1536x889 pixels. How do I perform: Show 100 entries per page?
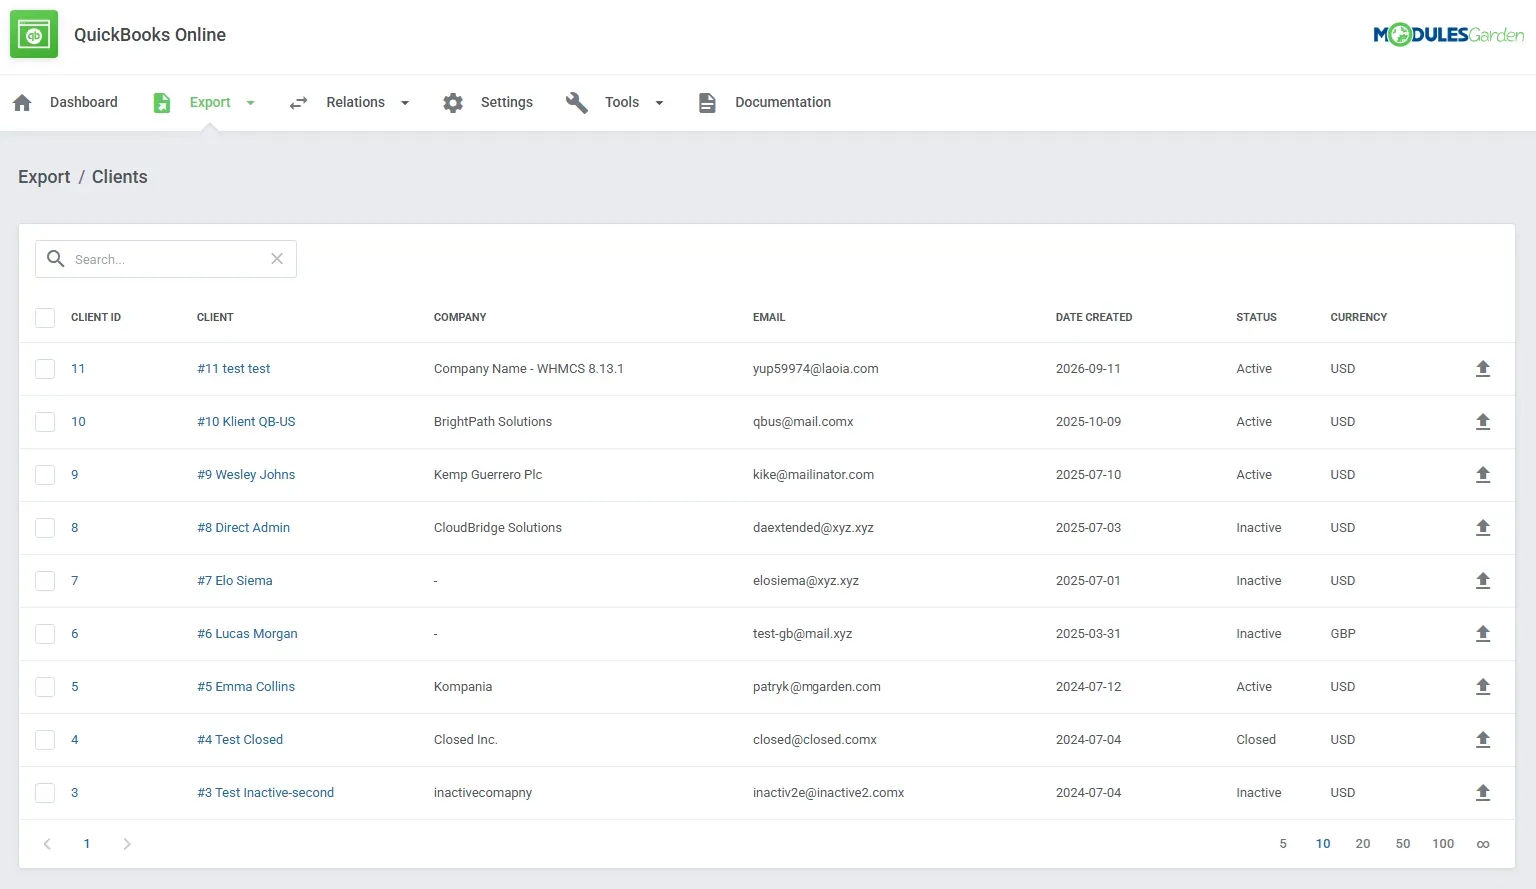(x=1443, y=844)
